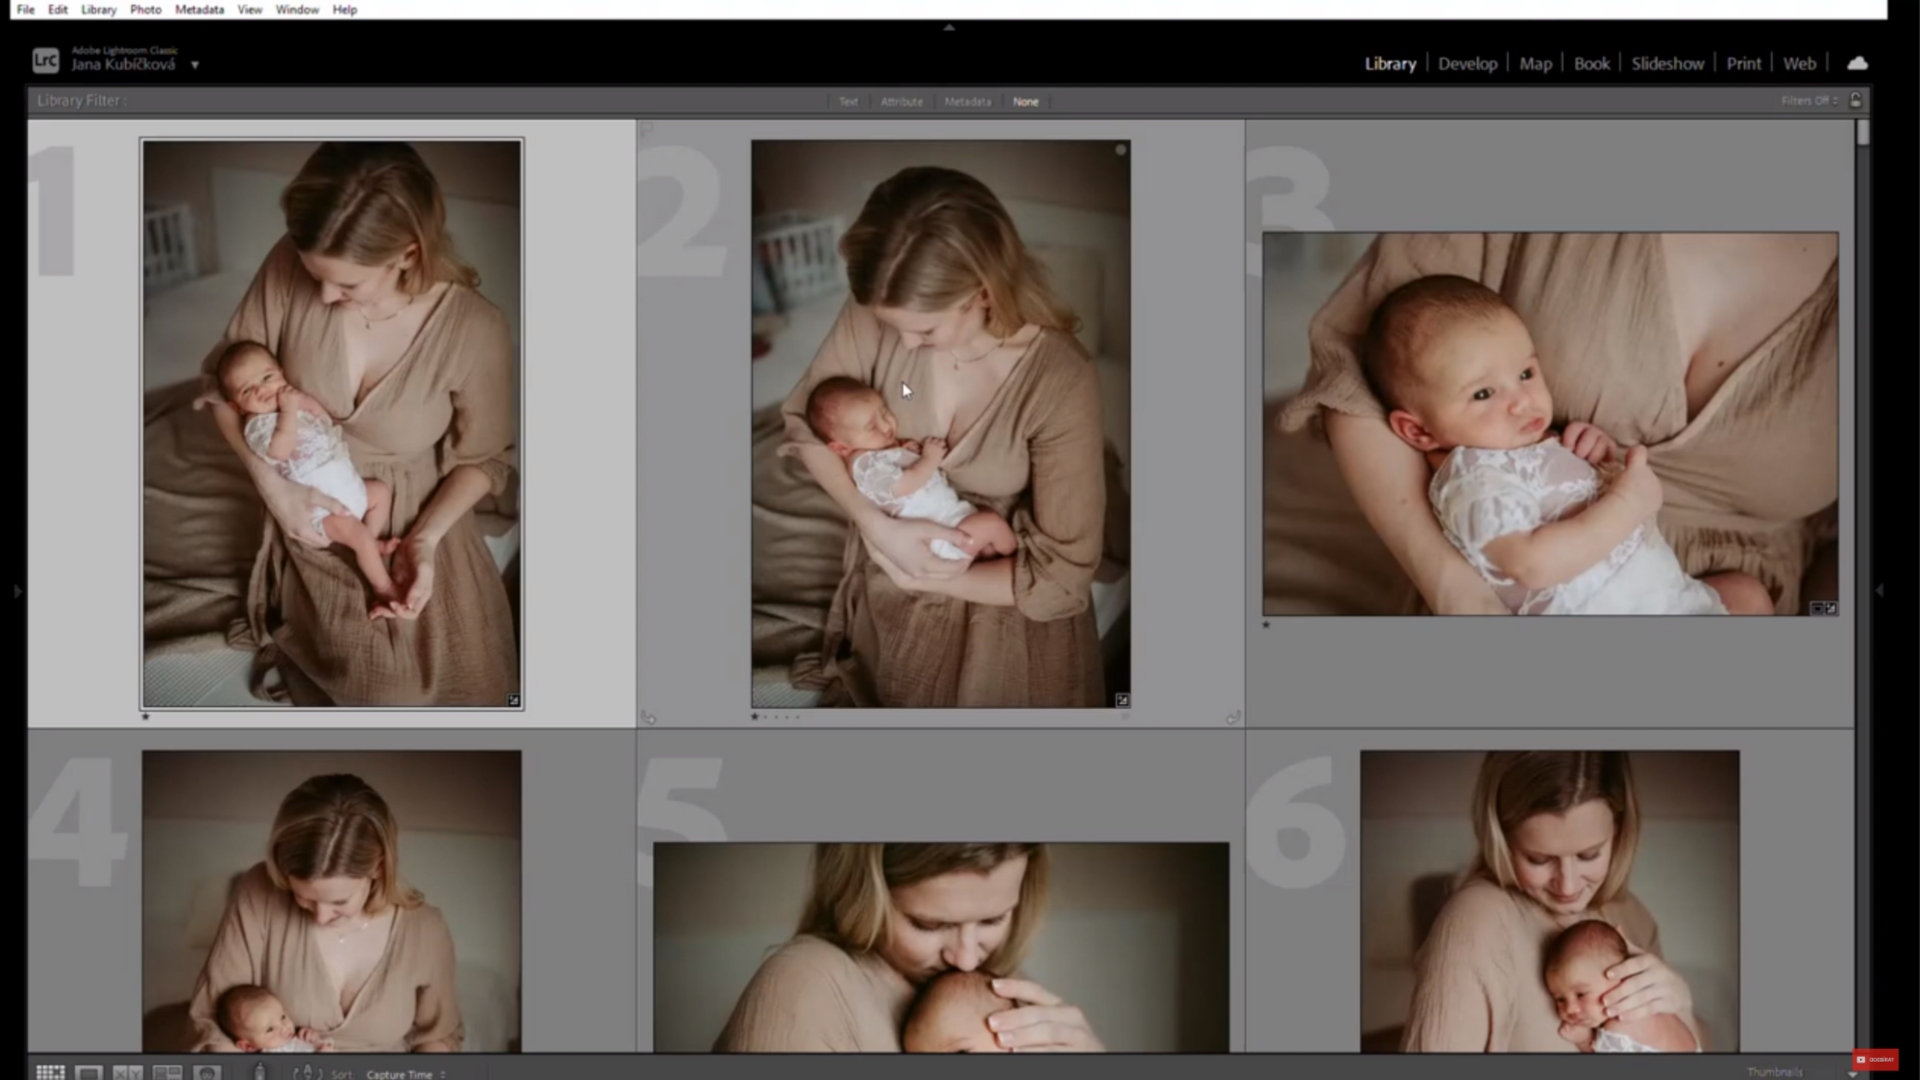Click the crop badge on photo 3
The image size is (1920, 1080).
(1817, 608)
